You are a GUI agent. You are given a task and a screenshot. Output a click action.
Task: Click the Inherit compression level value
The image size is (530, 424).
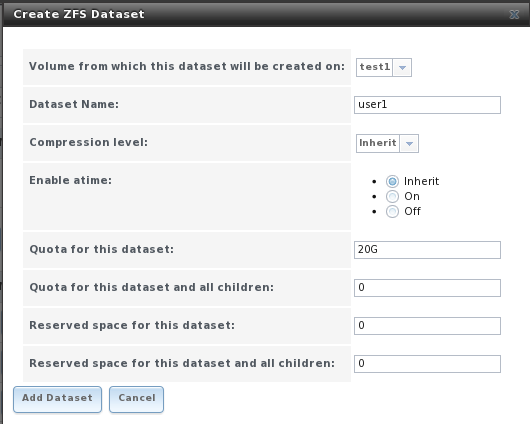(378, 143)
